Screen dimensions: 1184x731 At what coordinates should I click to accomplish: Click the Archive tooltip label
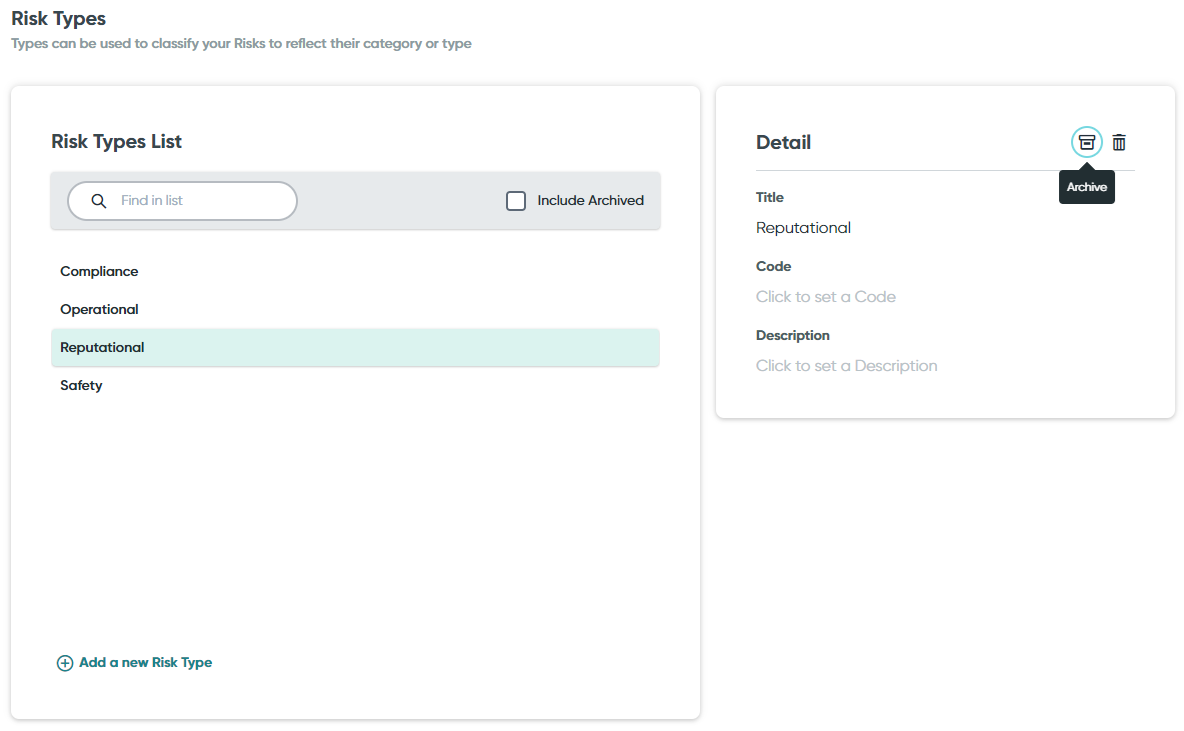click(x=1087, y=187)
